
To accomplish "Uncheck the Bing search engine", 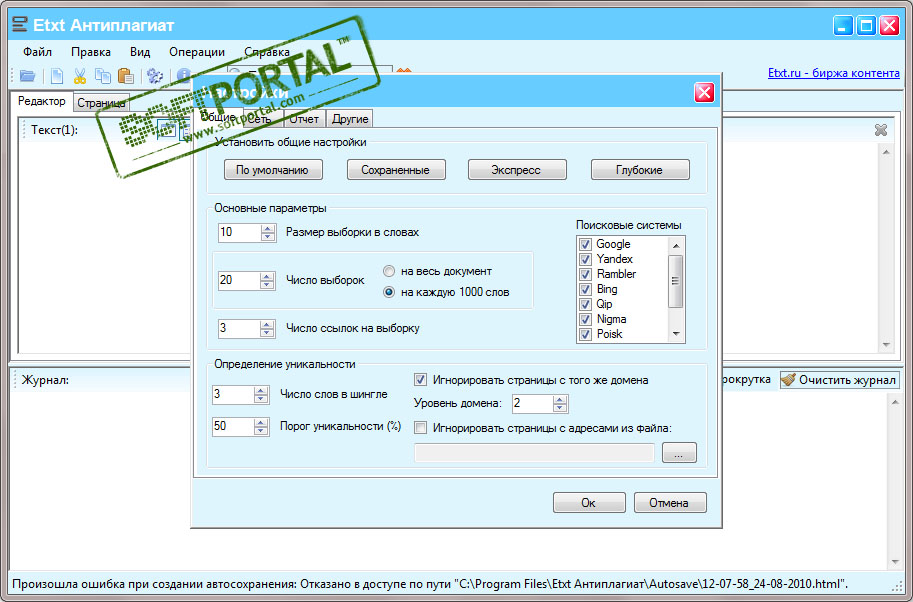I will [x=586, y=289].
